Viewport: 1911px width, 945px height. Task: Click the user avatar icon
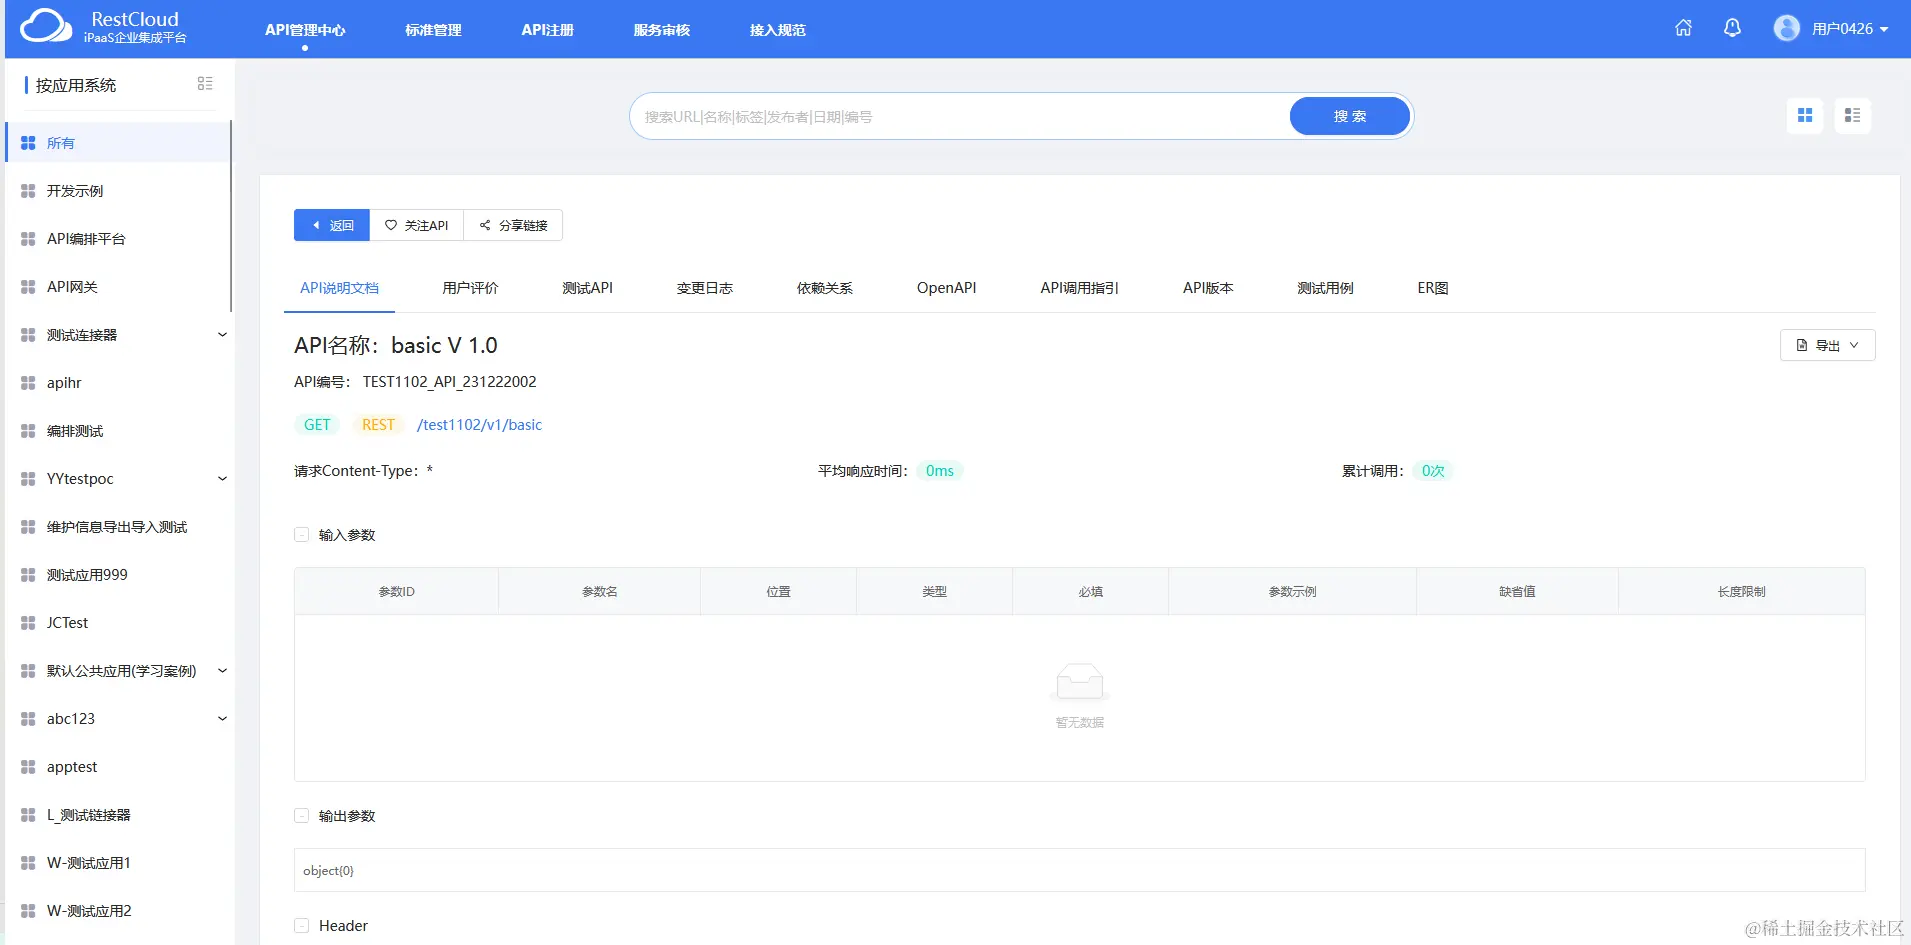(1787, 28)
